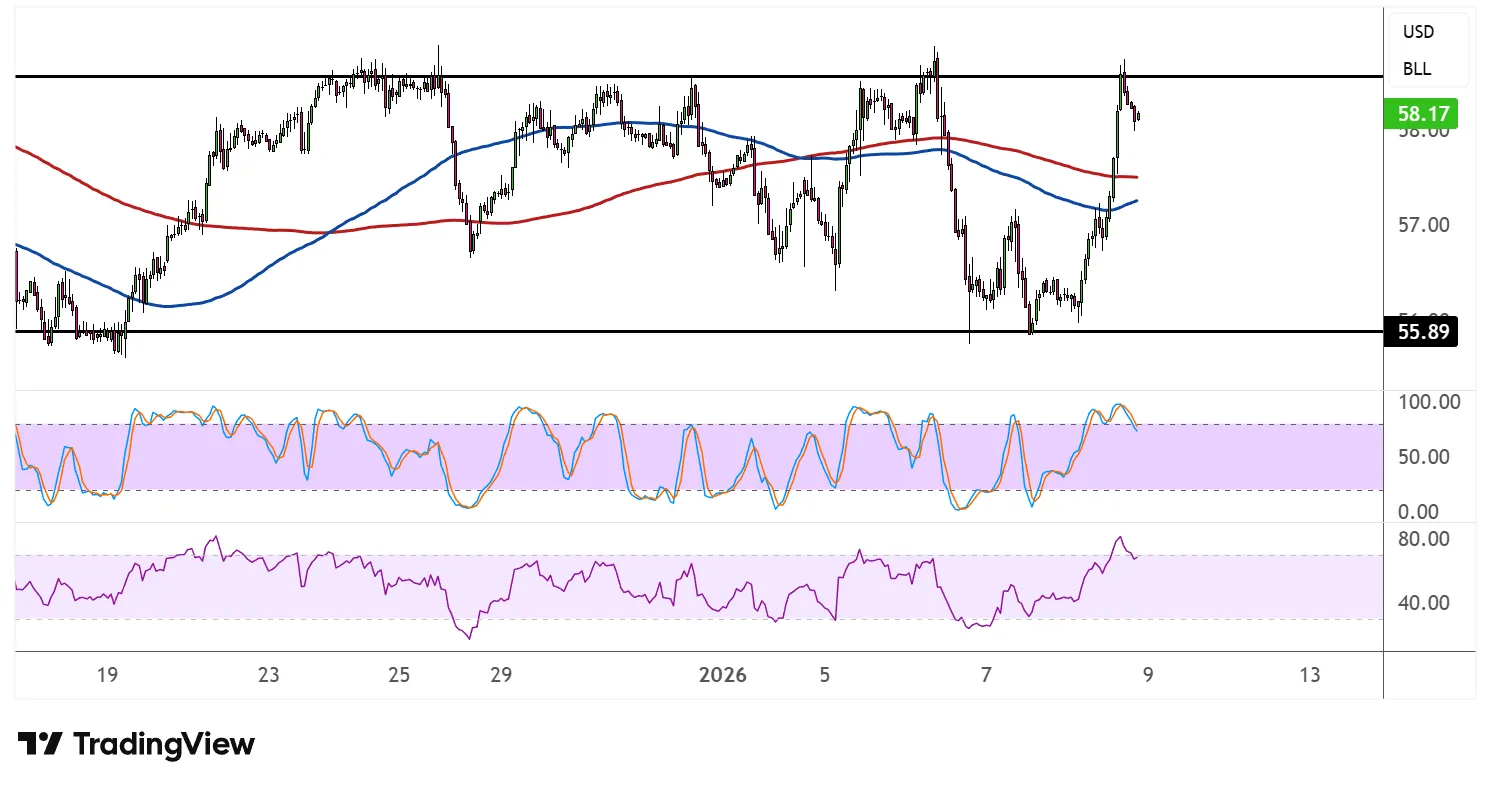
Task: Click the date 19 on time axis
Action: [108, 675]
